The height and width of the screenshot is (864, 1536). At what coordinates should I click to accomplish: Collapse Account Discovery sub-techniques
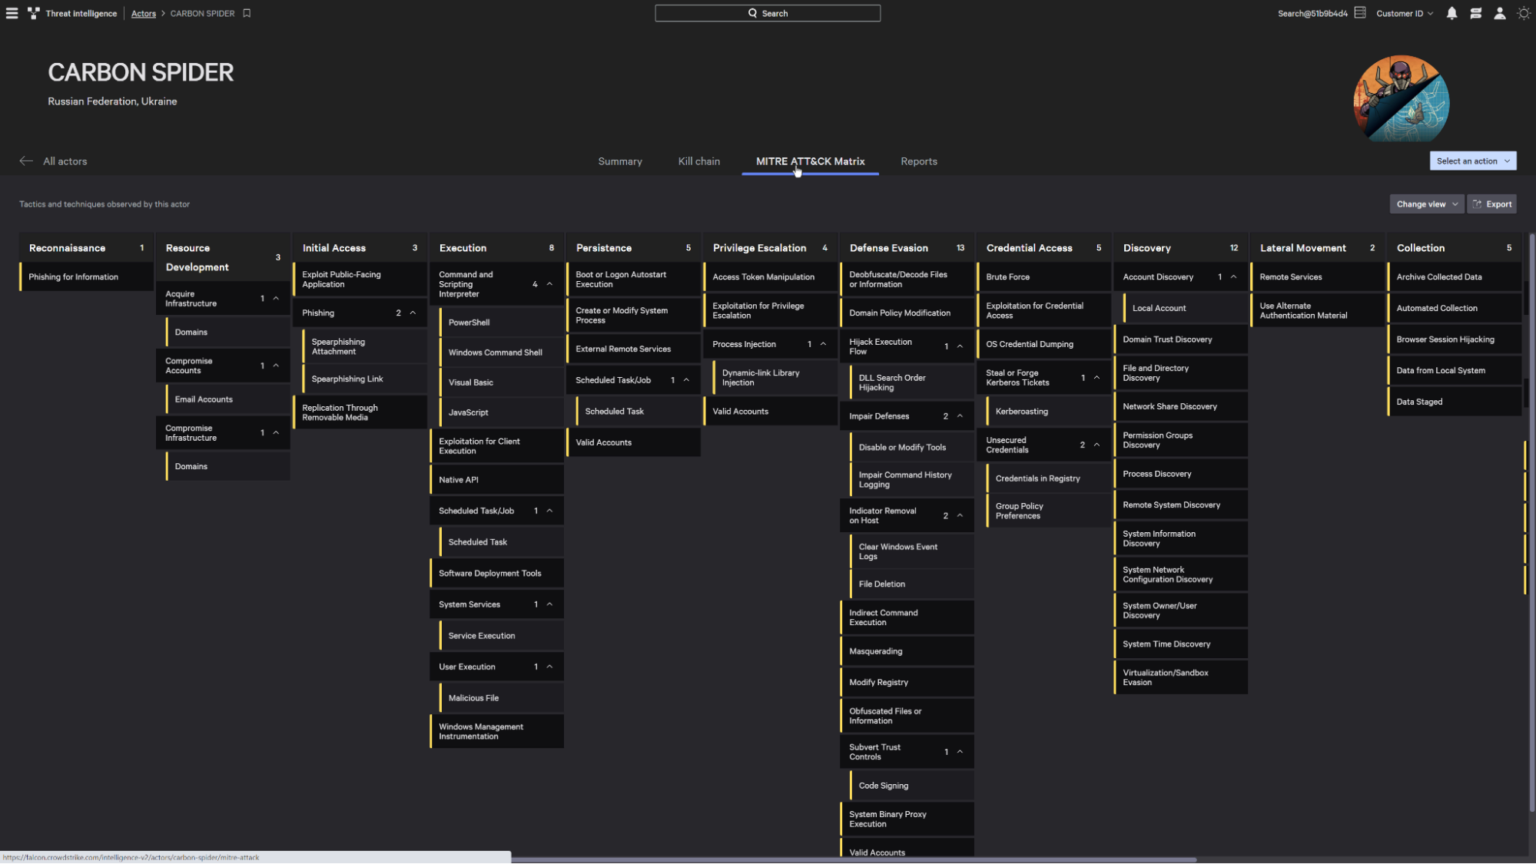pyautogui.click(x=1233, y=276)
